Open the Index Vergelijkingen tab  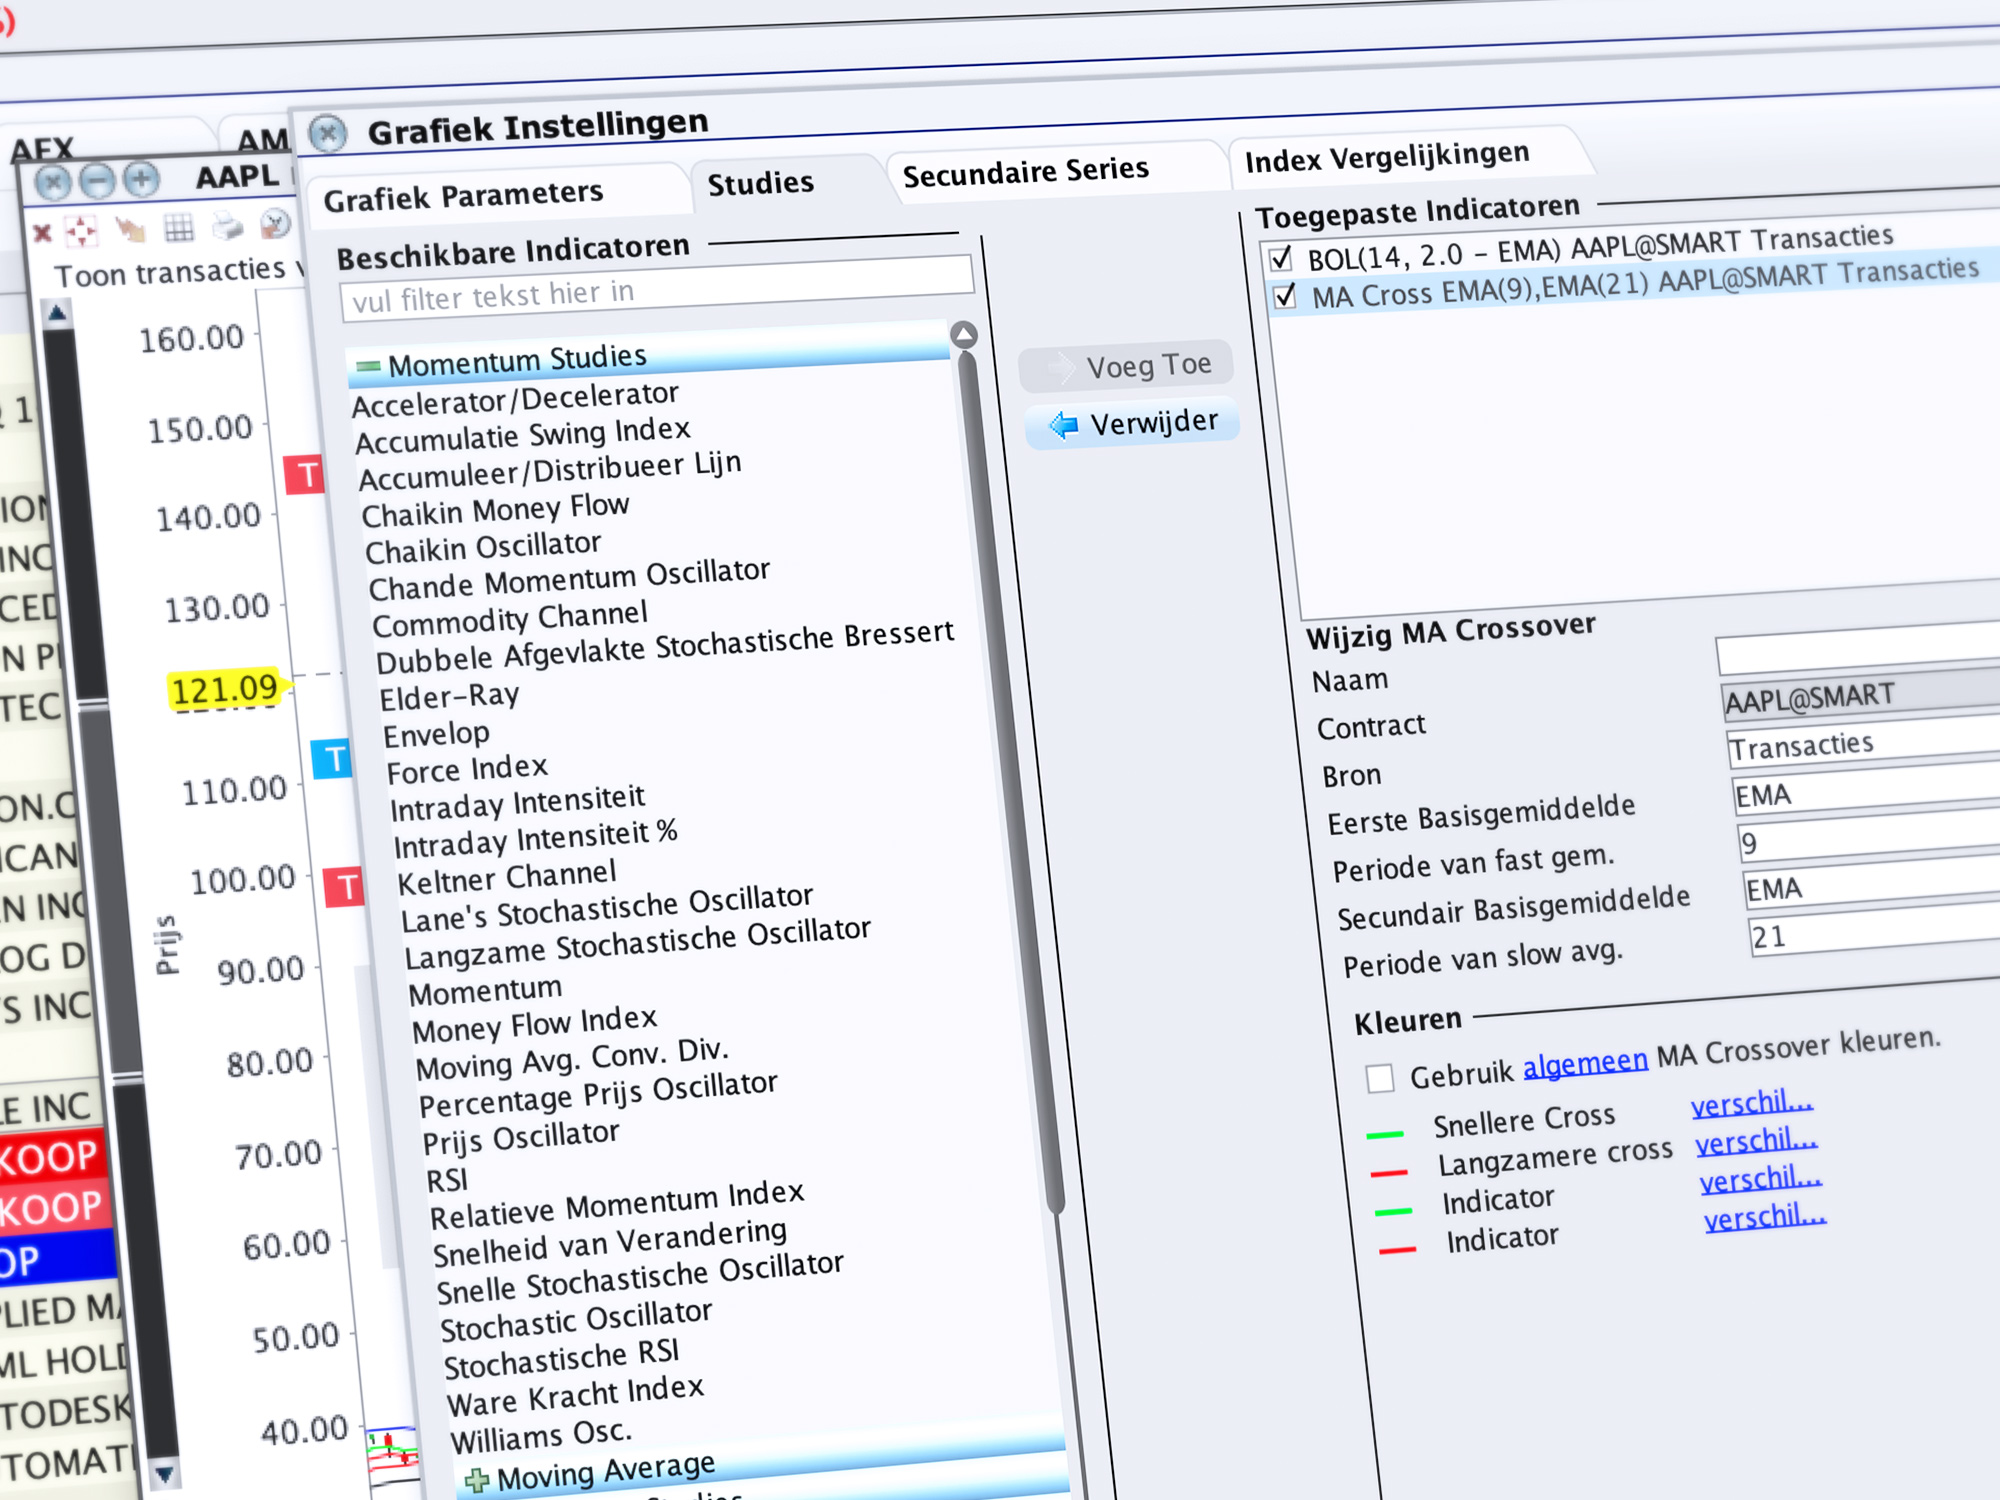point(1387,157)
